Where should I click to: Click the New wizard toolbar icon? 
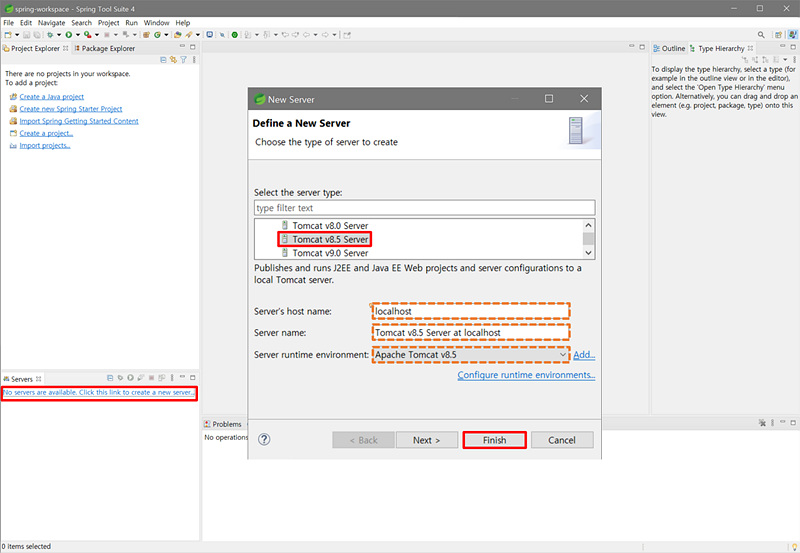pos(8,35)
